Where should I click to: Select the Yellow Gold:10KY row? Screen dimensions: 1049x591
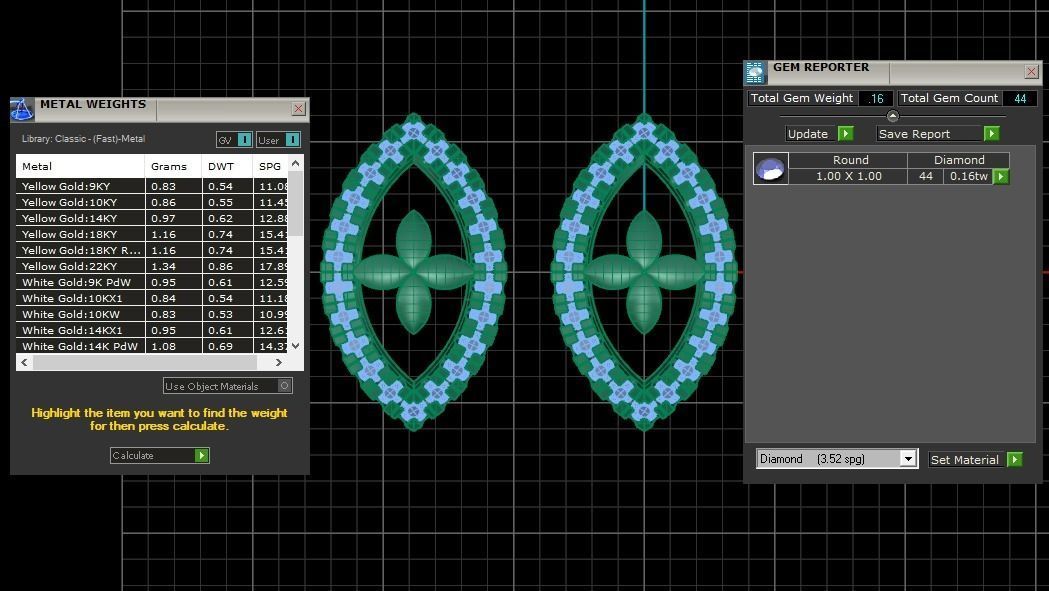pos(152,202)
